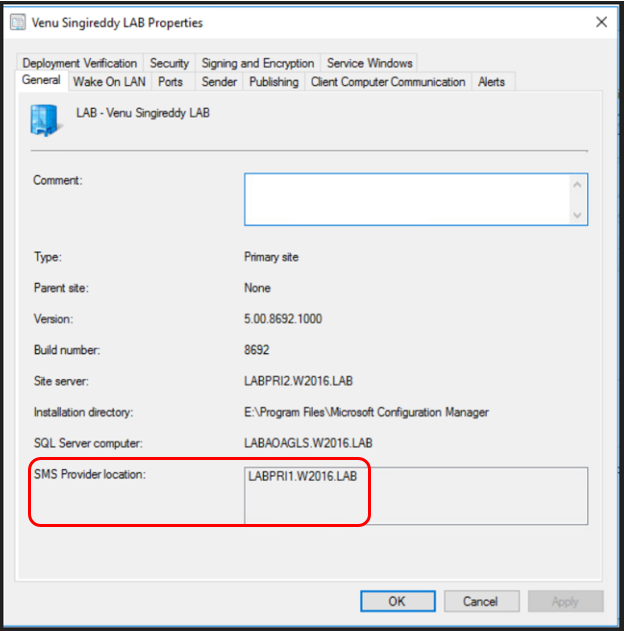Click SQL Server value LABAOAGLS.W2016.LAB
Screen dimensions: 624x631
click(x=308, y=443)
